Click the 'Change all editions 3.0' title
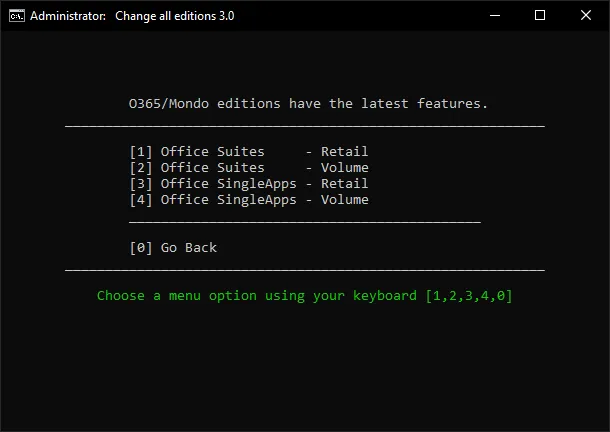Viewport: 610px width, 432px height. (176, 16)
